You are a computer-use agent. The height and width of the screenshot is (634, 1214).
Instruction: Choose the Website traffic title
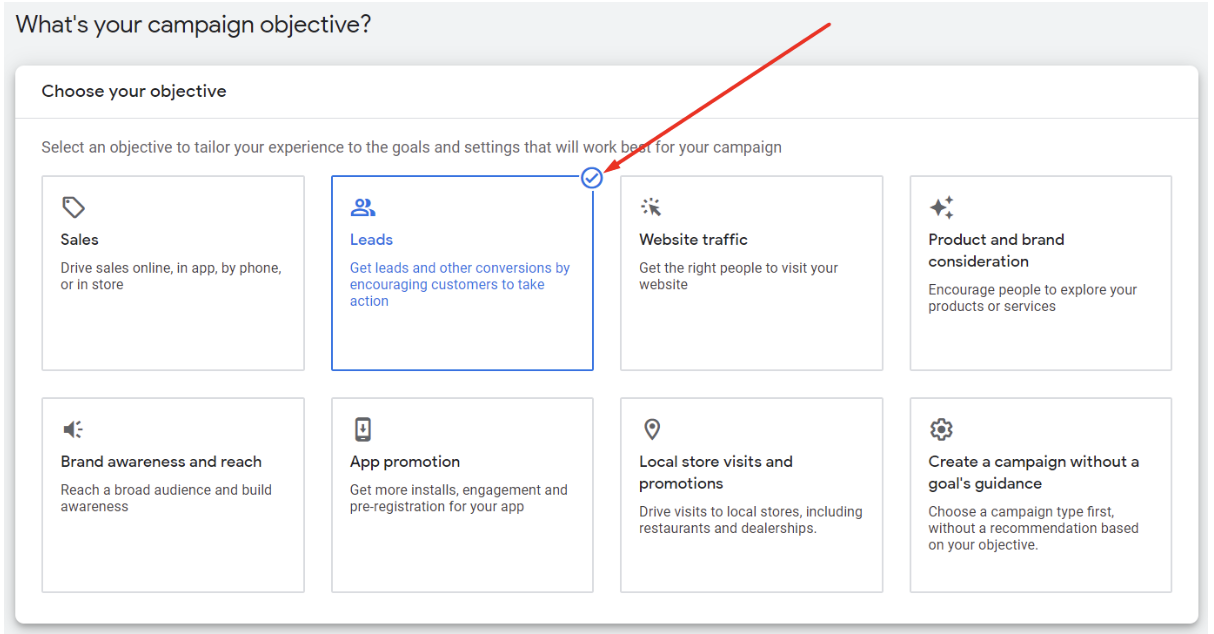point(693,239)
